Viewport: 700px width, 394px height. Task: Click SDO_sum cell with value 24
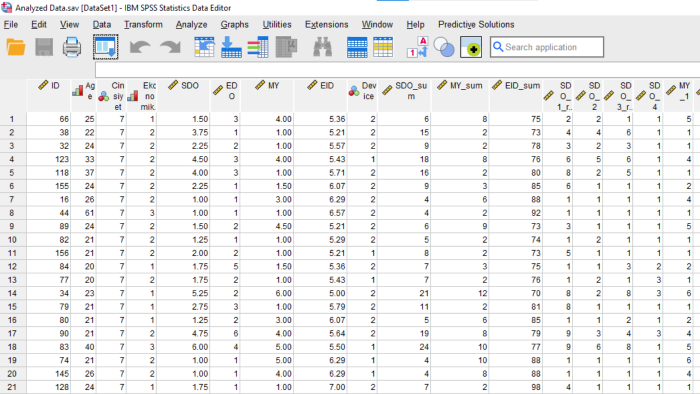(x=404, y=347)
